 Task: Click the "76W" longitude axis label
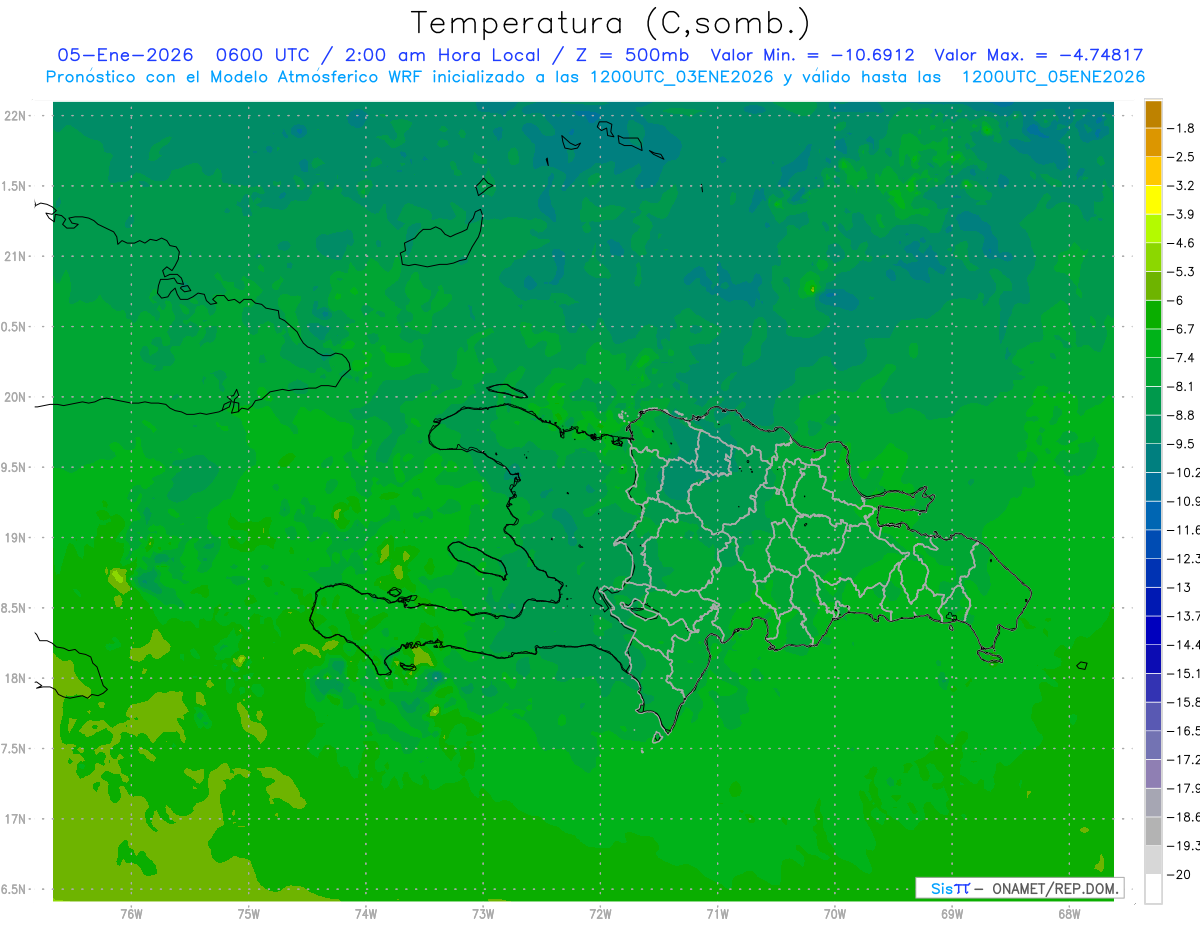click(131, 913)
